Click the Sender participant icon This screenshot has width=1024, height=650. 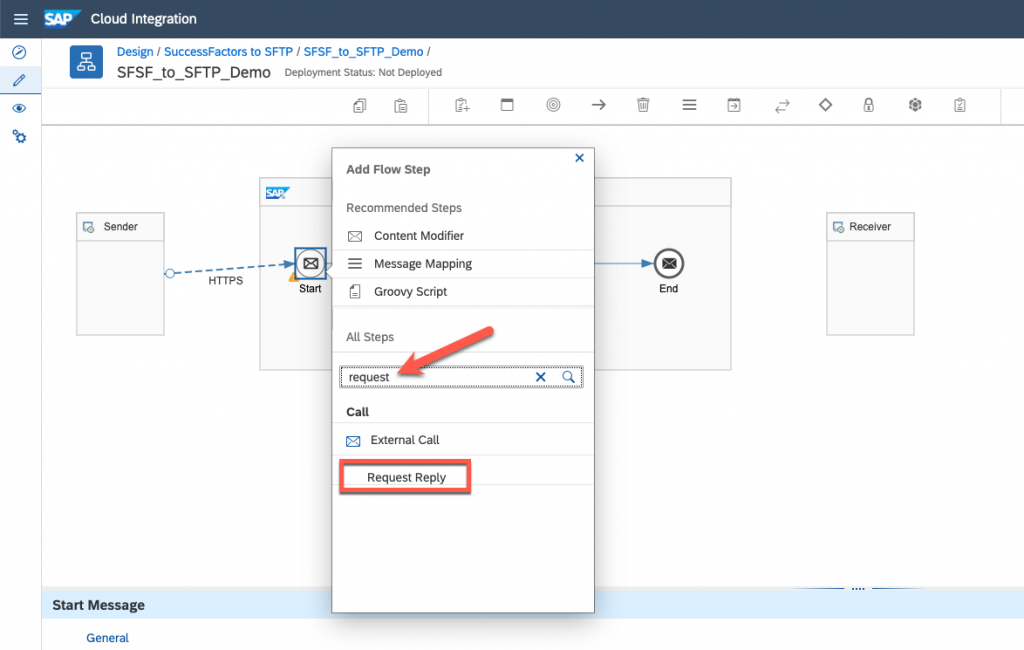coord(88,227)
